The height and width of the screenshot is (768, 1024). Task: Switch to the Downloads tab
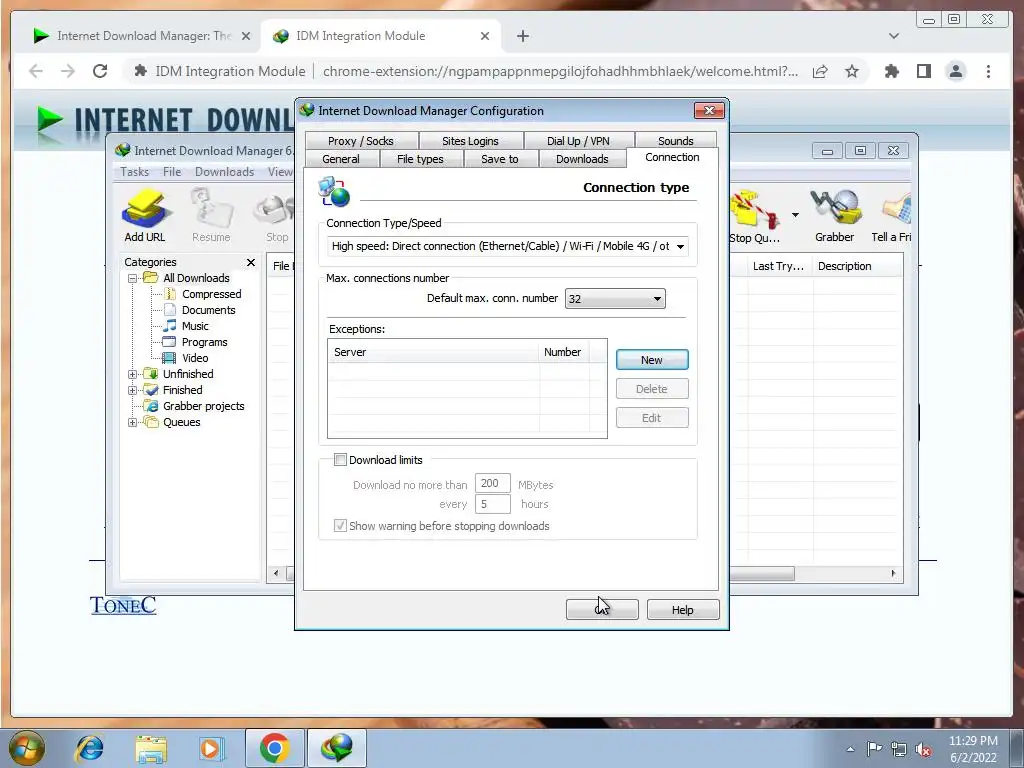click(582, 159)
